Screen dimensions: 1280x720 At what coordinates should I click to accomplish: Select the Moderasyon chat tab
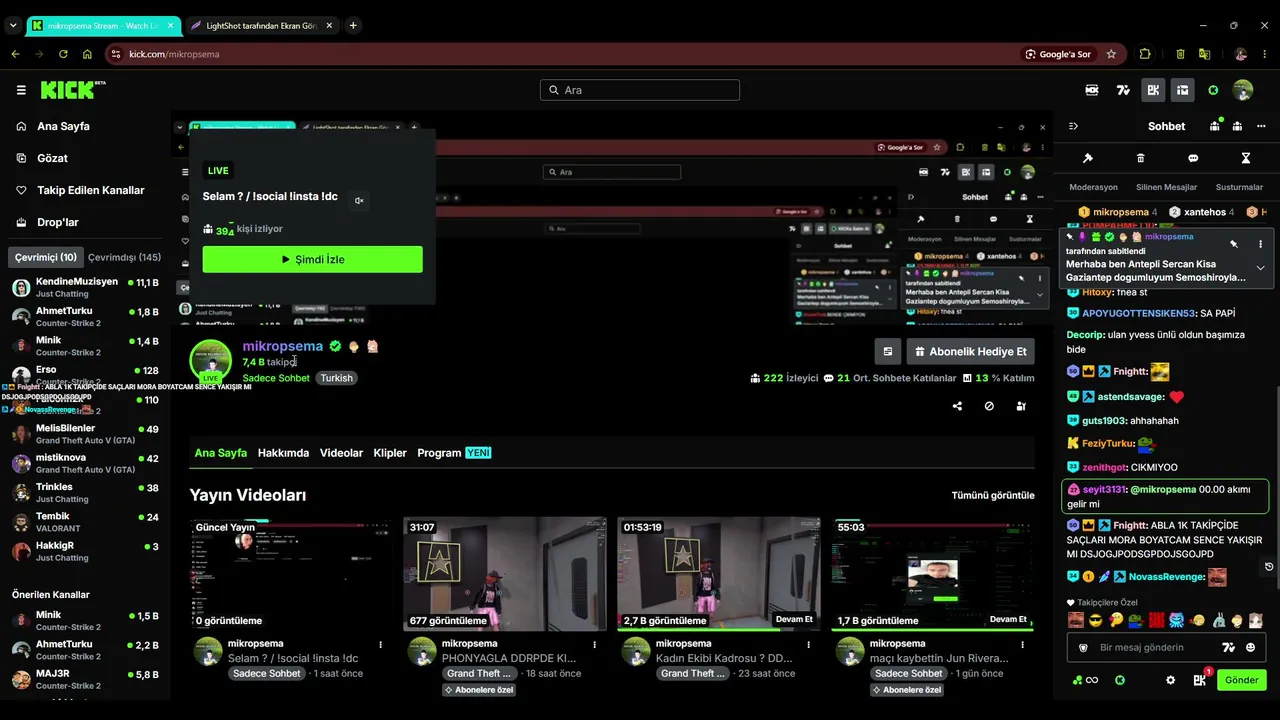(1093, 187)
